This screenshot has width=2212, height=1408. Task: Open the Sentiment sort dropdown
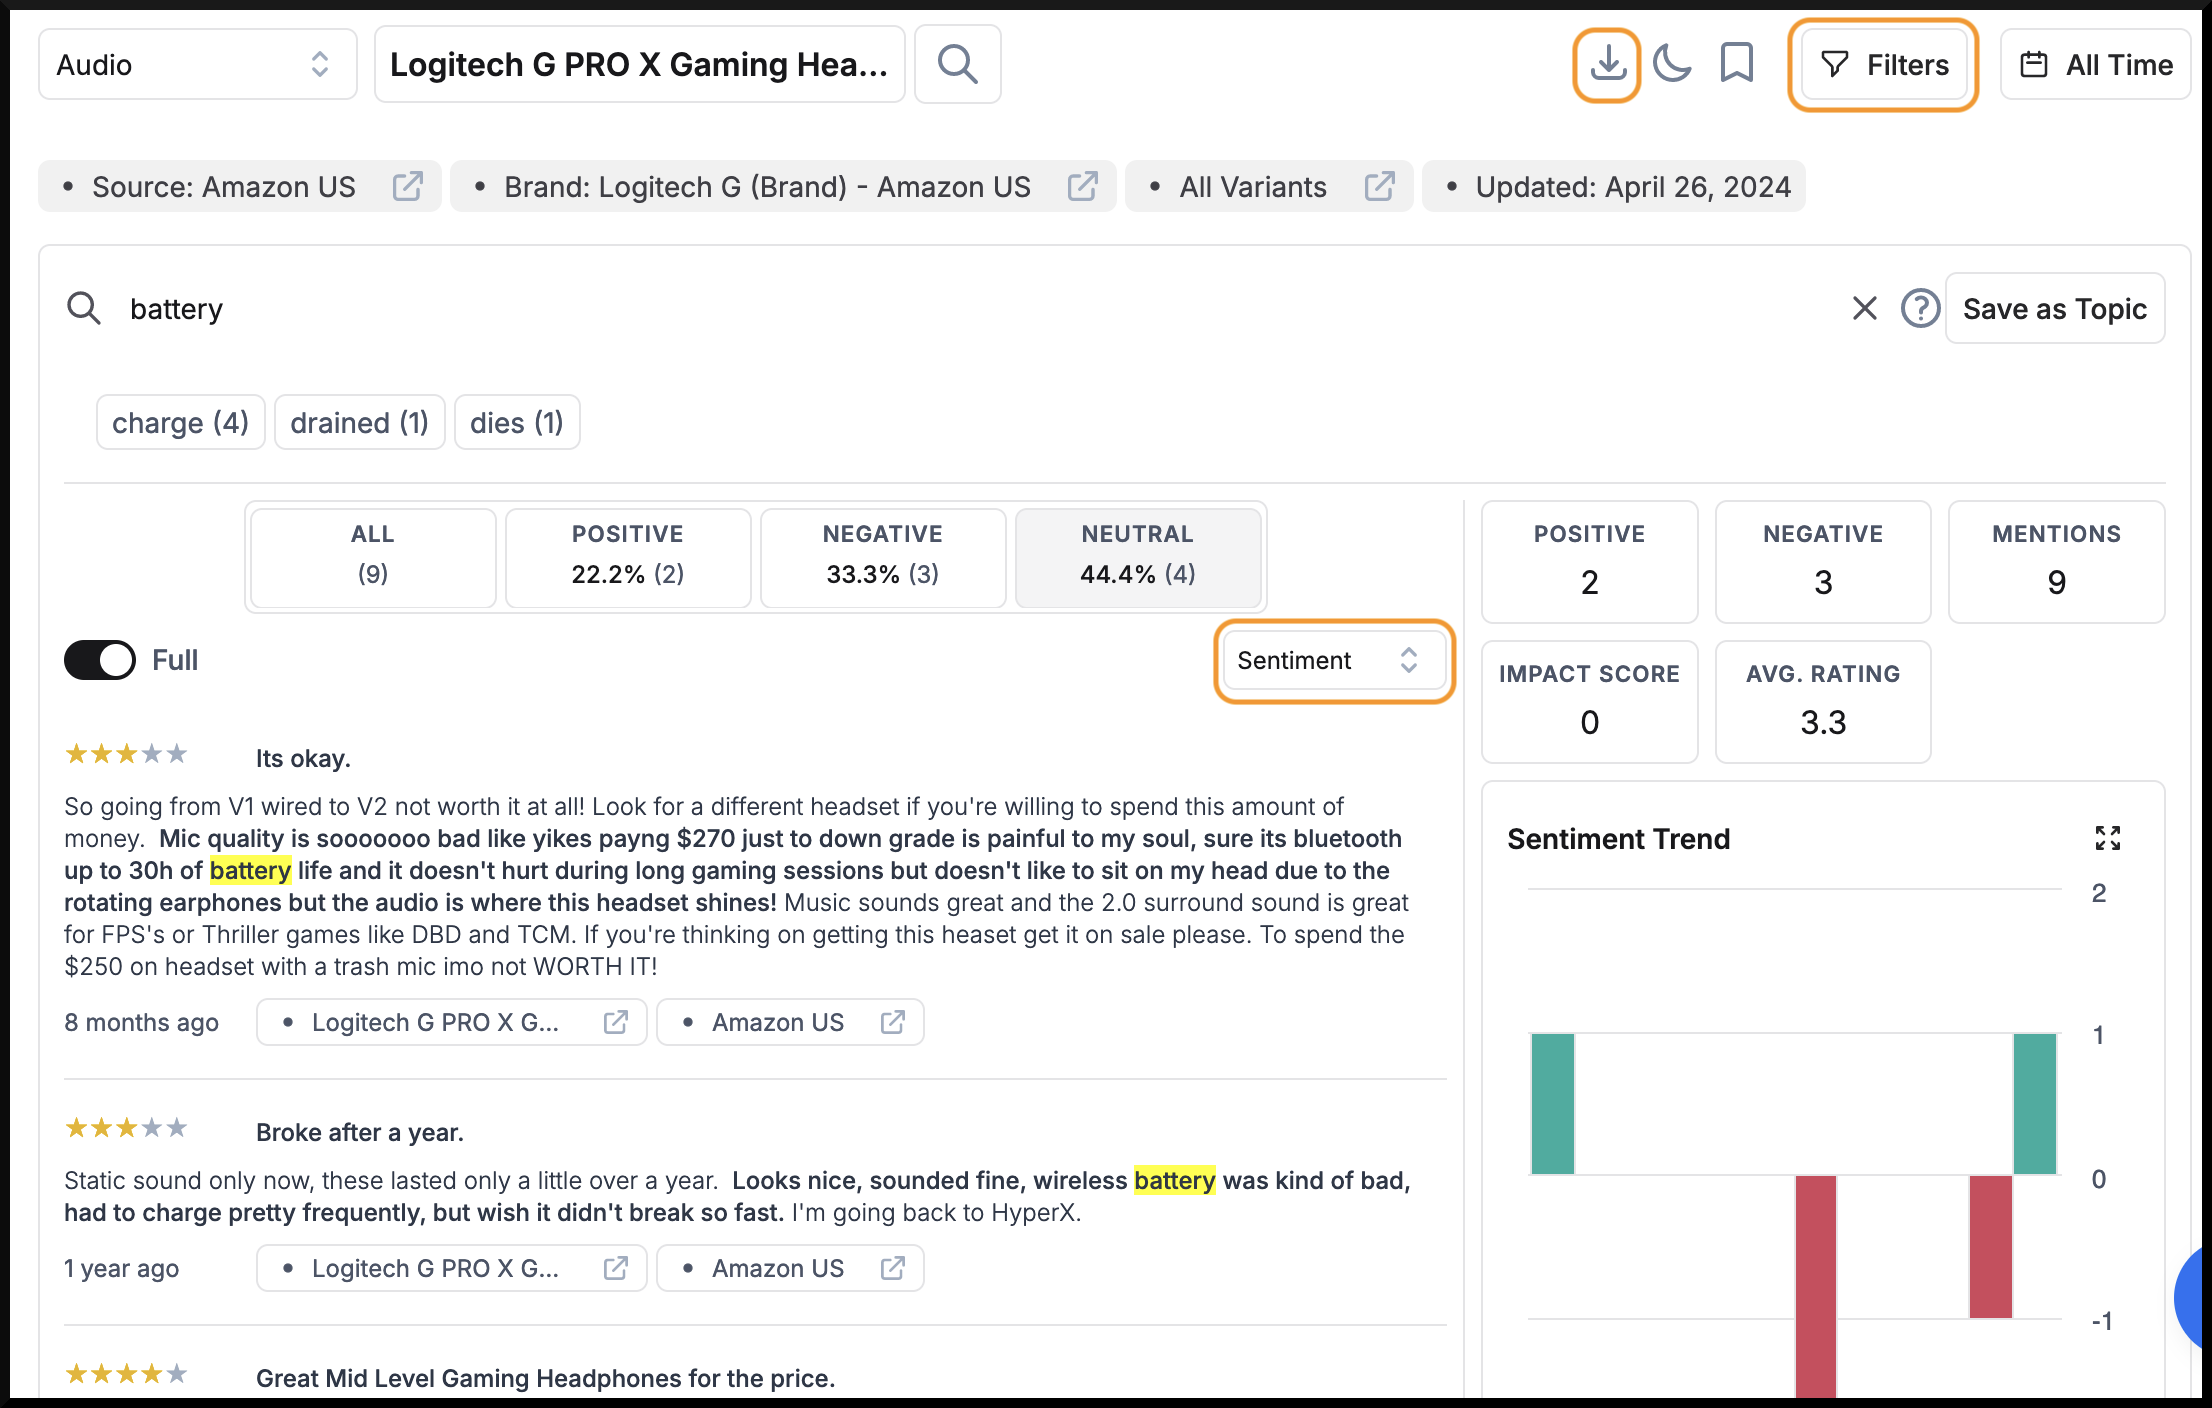pyautogui.click(x=1334, y=660)
